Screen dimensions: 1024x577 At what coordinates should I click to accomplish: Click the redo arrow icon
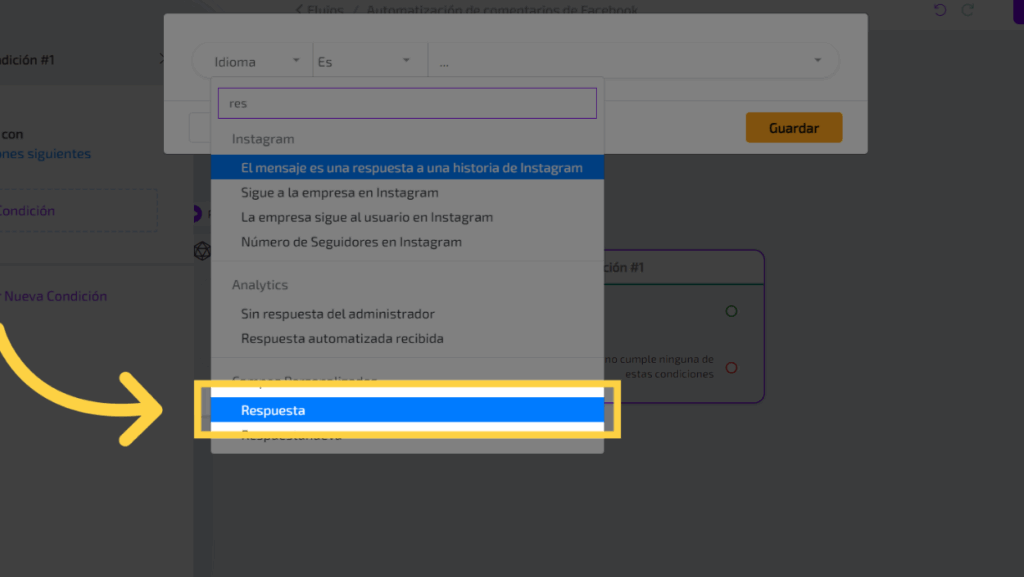click(x=967, y=10)
